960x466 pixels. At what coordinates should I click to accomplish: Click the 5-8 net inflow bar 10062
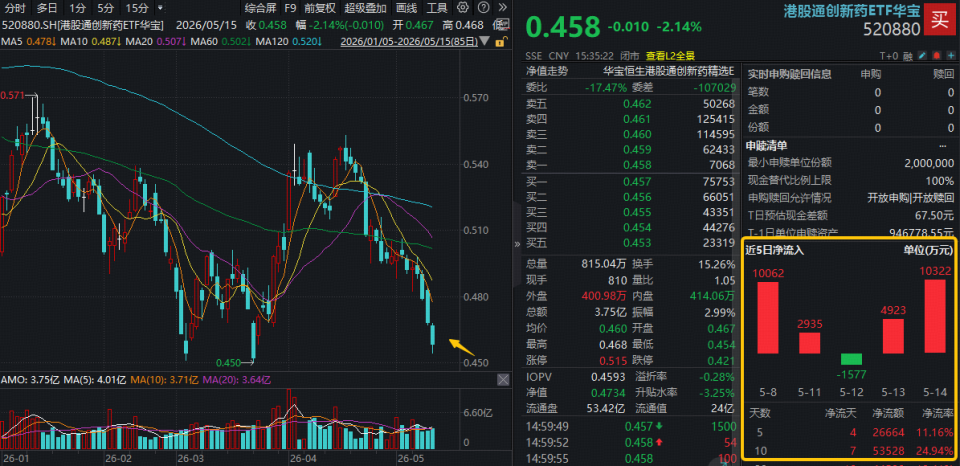pyautogui.click(x=767, y=317)
